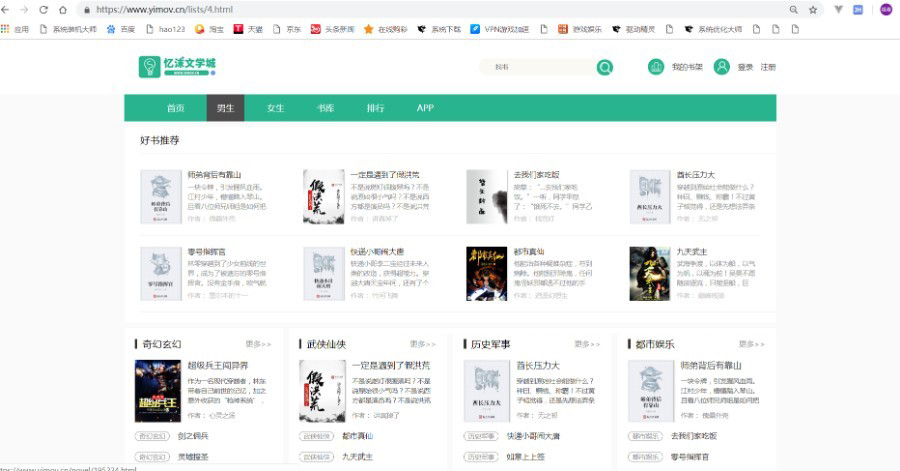The height and width of the screenshot is (471, 900).
Task: Select the 书库 navigation tab
Action: coord(325,108)
